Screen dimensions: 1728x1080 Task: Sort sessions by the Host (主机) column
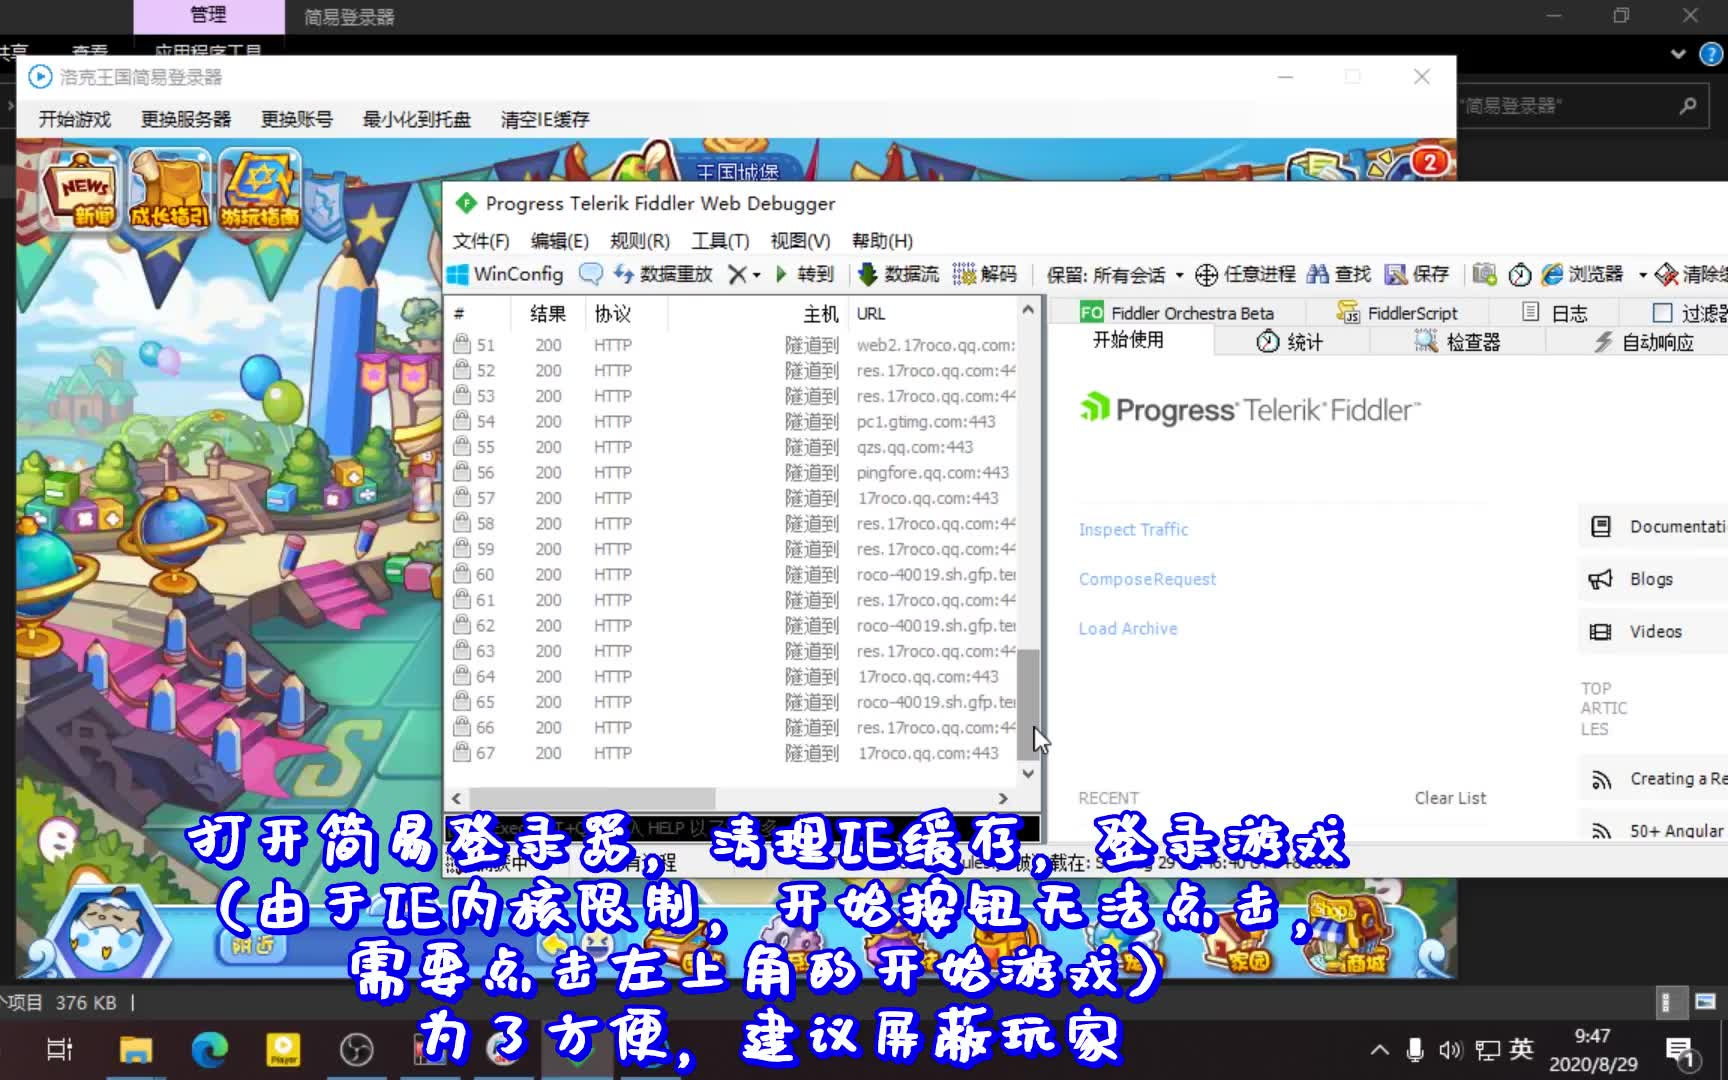pyautogui.click(x=758, y=314)
